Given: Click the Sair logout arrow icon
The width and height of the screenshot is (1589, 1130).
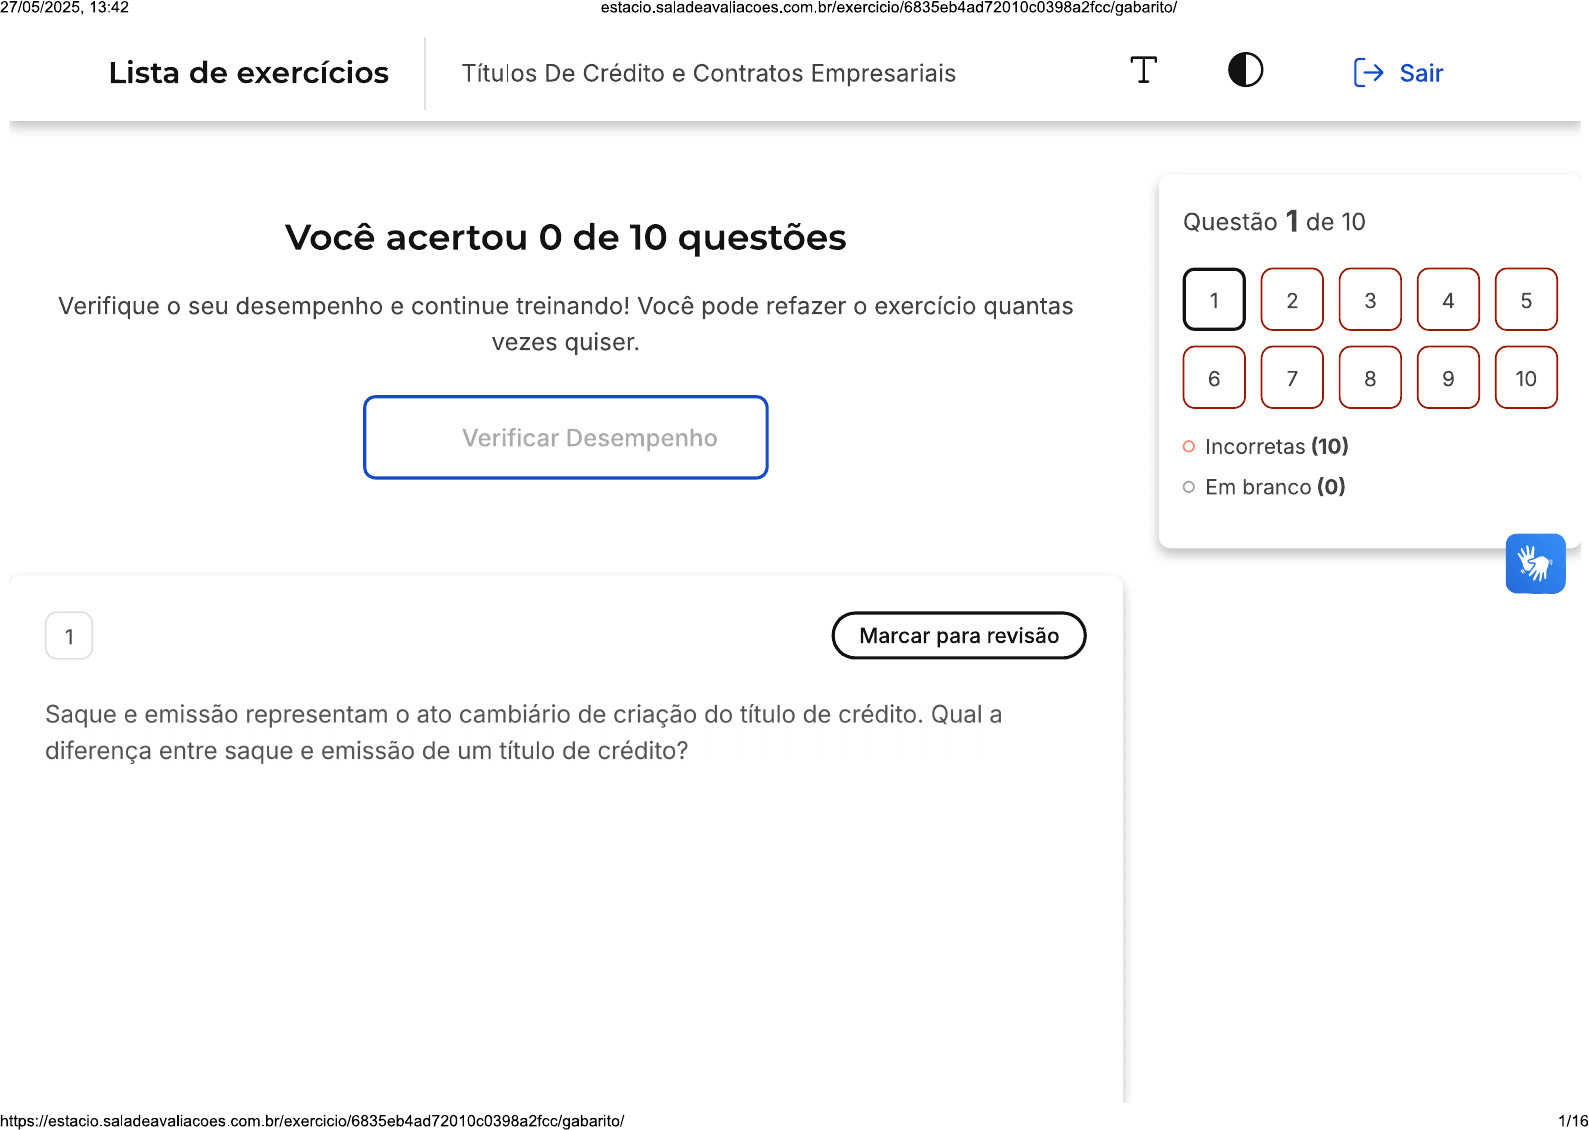Looking at the screenshot, I should click(x=1368, y=73).
